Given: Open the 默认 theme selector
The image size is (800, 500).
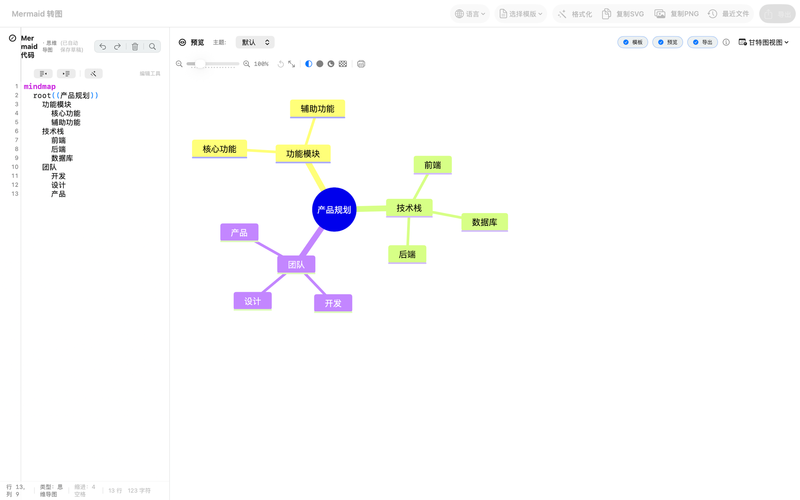Looking at the screenshot, I should 255,42.
